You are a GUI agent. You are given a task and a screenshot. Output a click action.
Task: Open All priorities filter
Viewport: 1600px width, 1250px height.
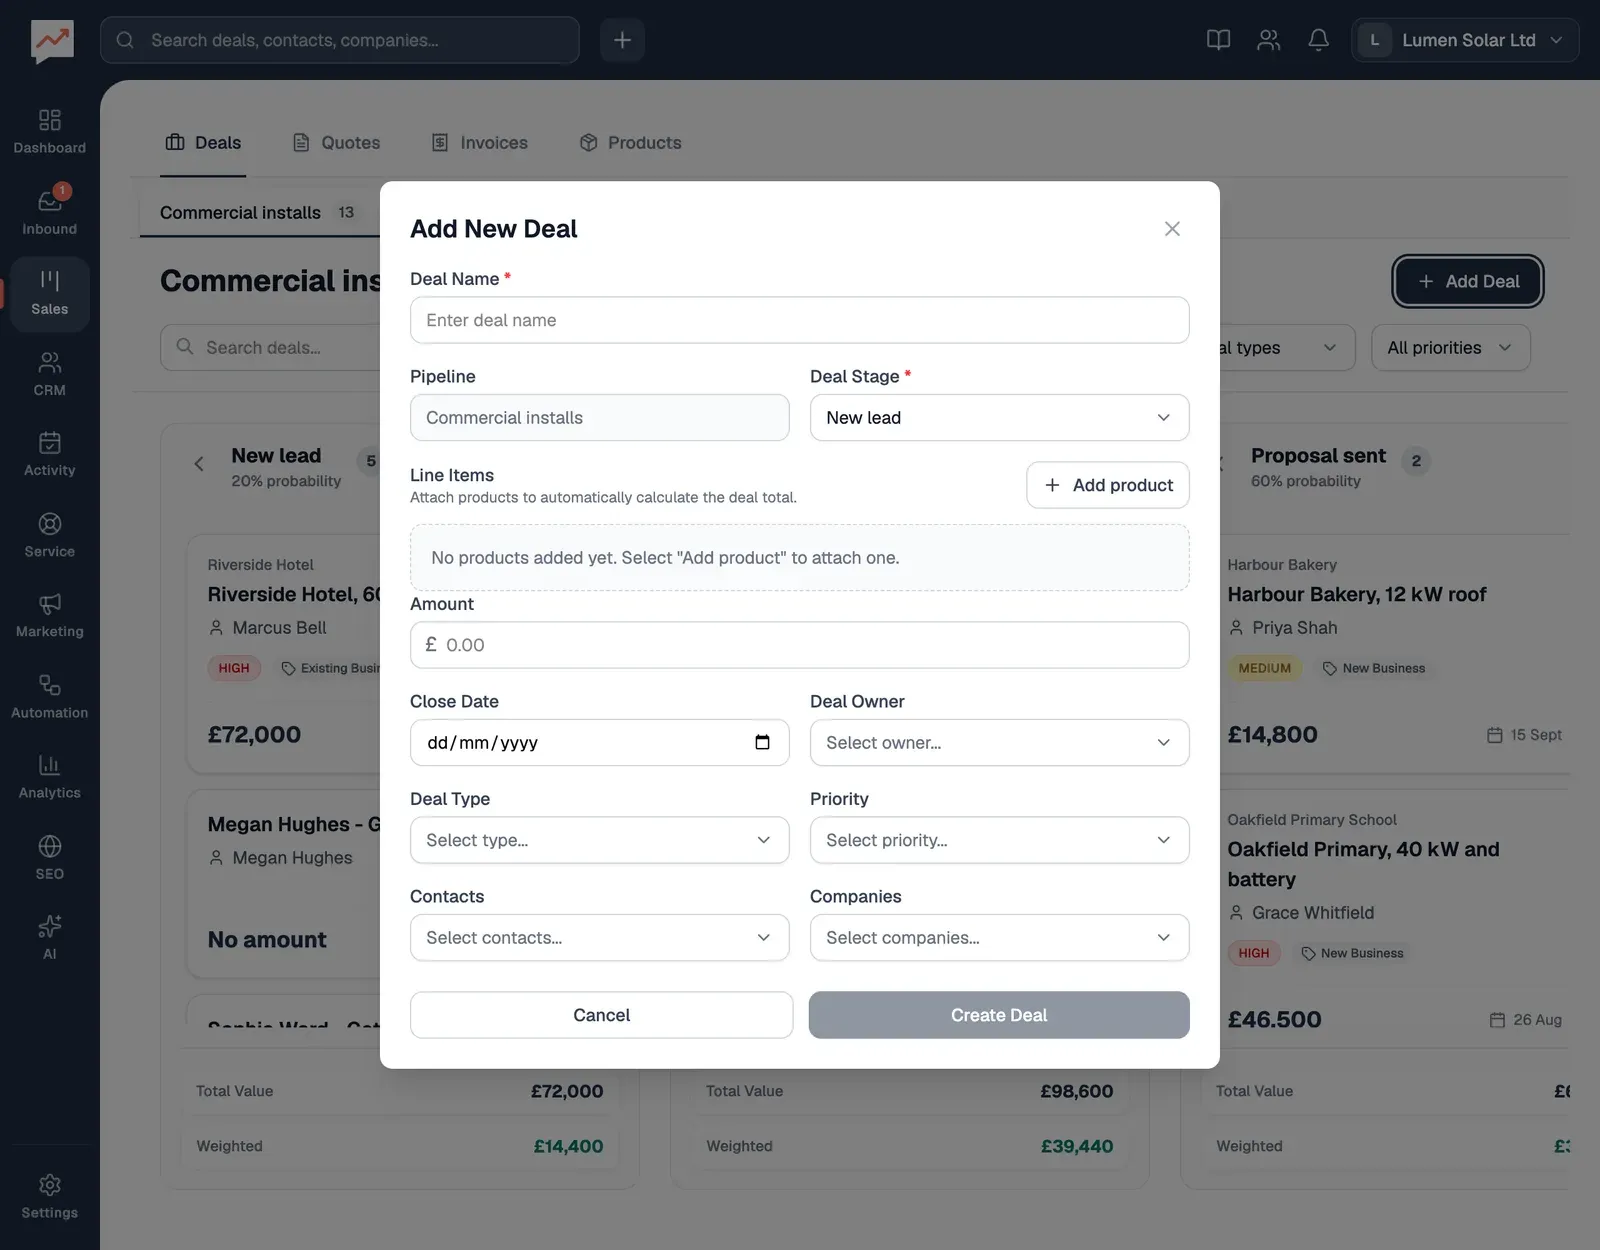coord(1450,347)
